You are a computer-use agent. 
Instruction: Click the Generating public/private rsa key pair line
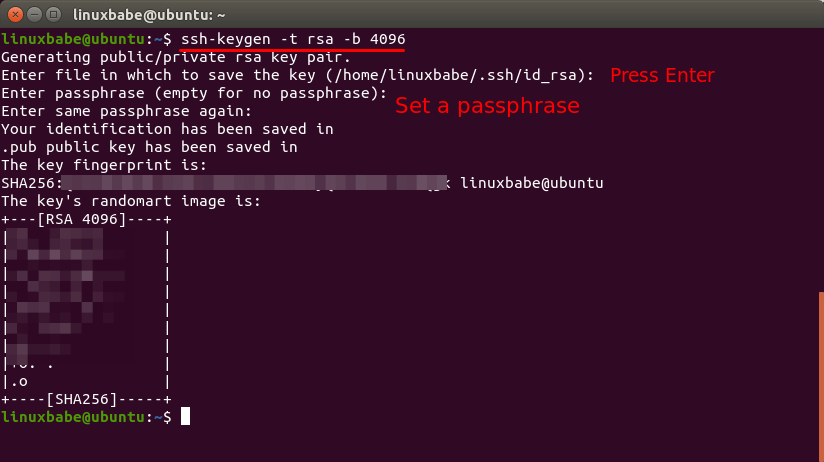point(176,57)
